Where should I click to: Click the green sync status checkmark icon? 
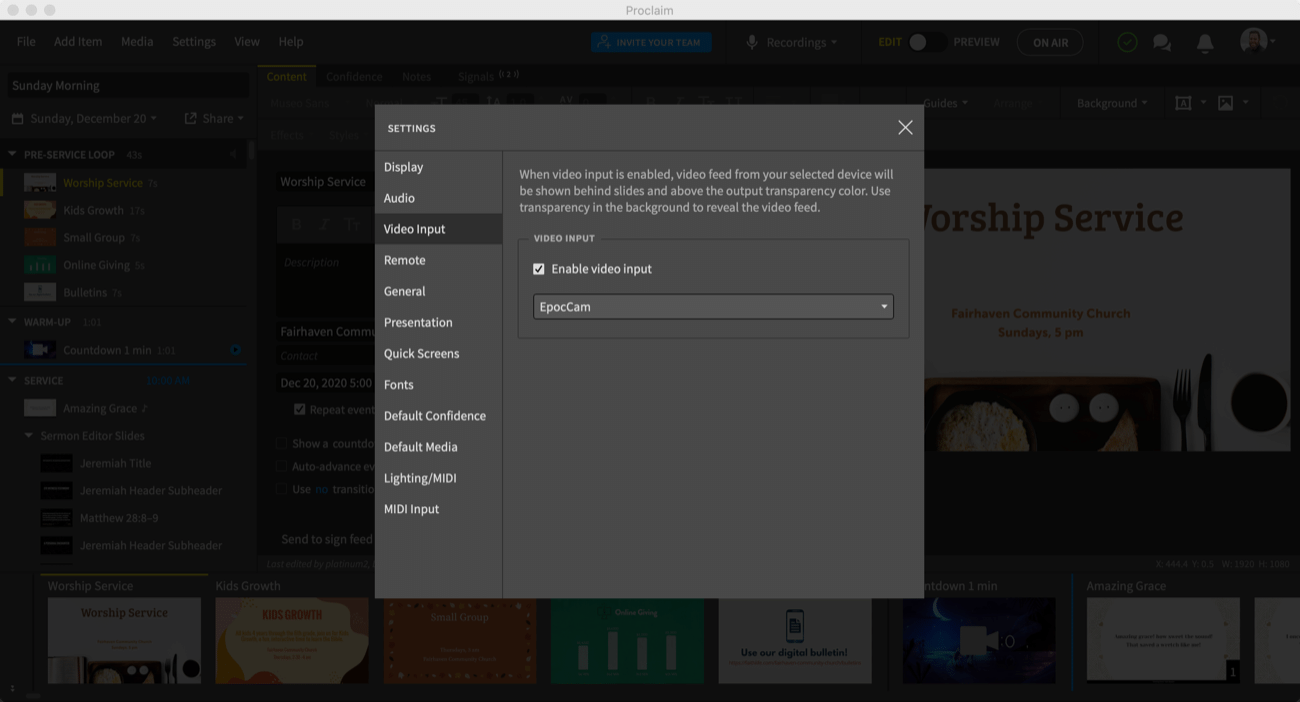(x=1127, y=42)
